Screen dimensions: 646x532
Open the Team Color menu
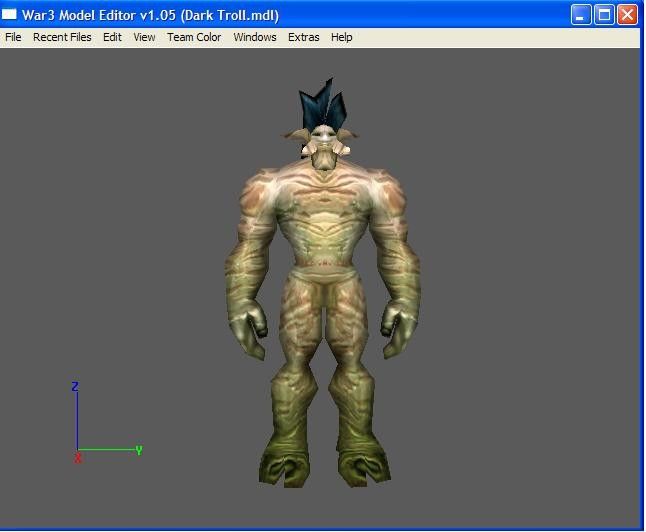[x=194, y=37]
